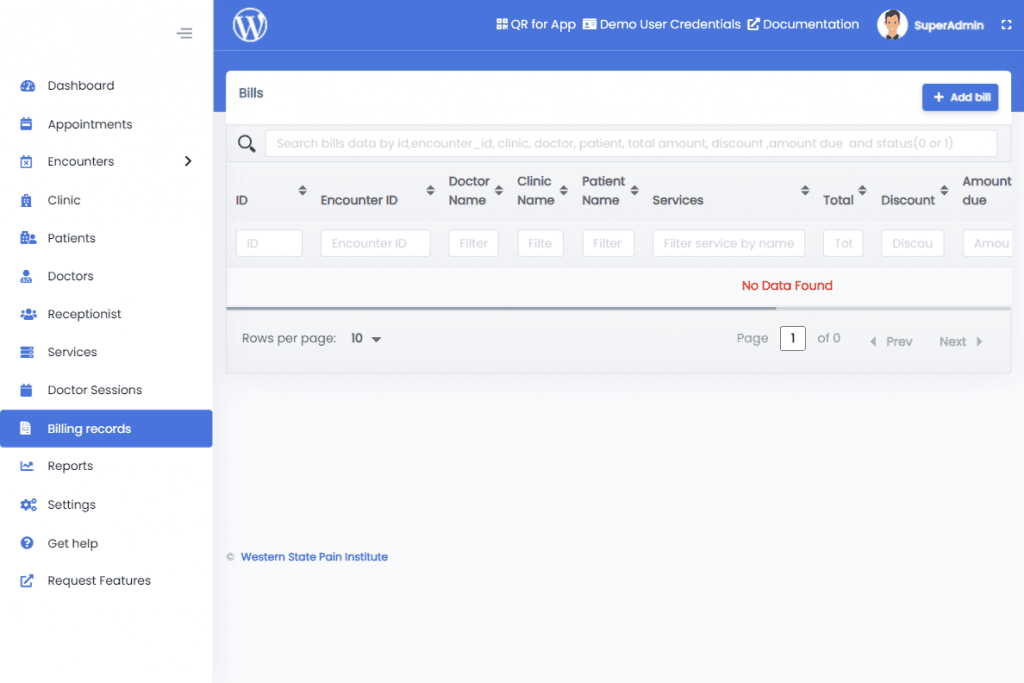This screenshot has height=683, width=1024.
Task: Click the "Amount due" column header
Action: click(986, 190)
